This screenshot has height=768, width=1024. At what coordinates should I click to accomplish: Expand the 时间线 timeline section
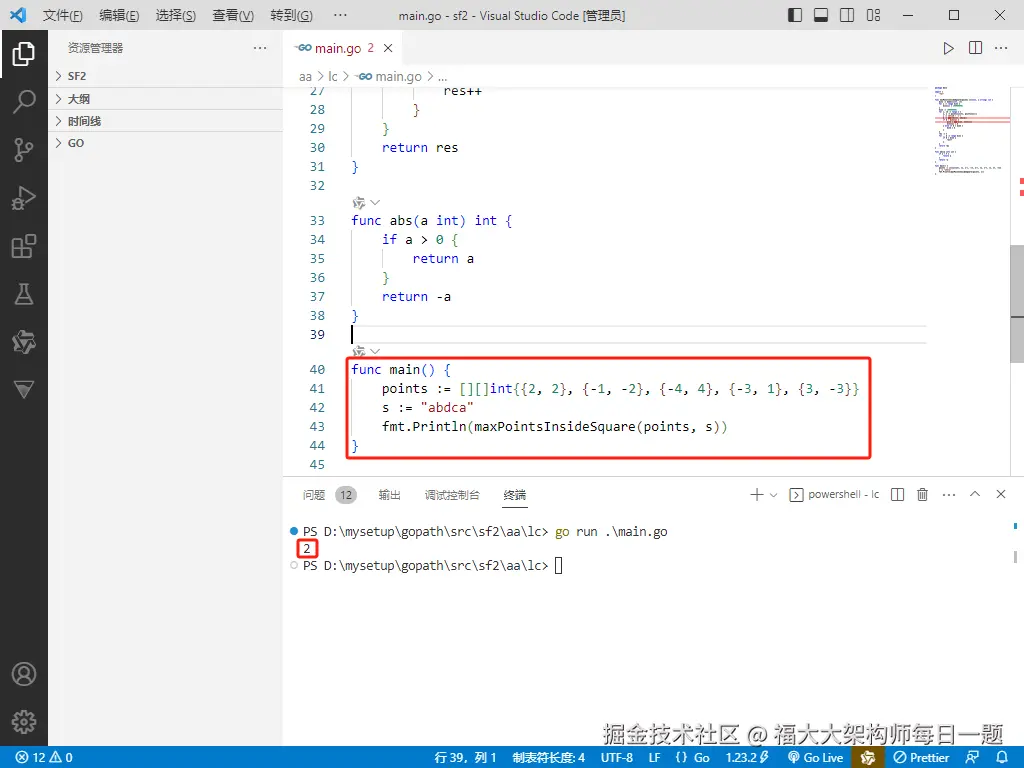(x=166, y=121)
